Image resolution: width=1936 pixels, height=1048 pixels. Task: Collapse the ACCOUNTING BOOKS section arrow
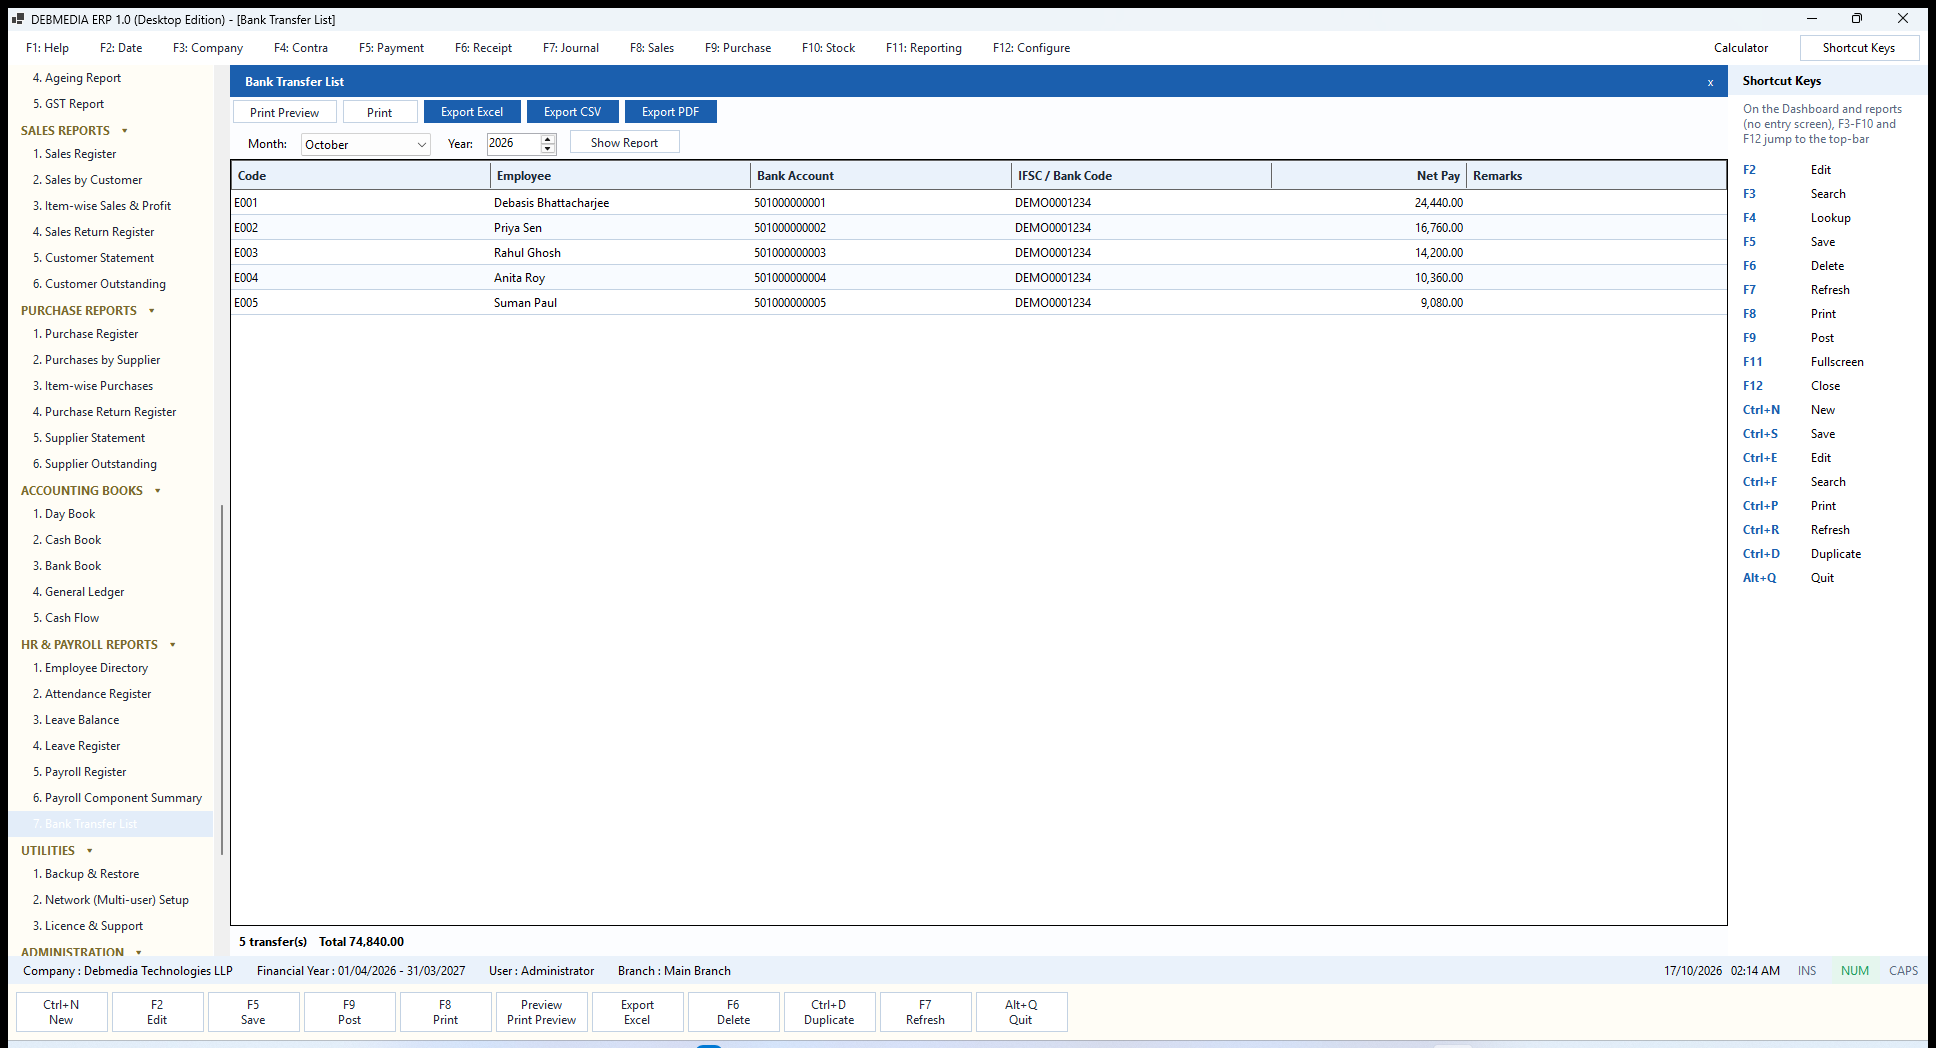tap(158, 491)
